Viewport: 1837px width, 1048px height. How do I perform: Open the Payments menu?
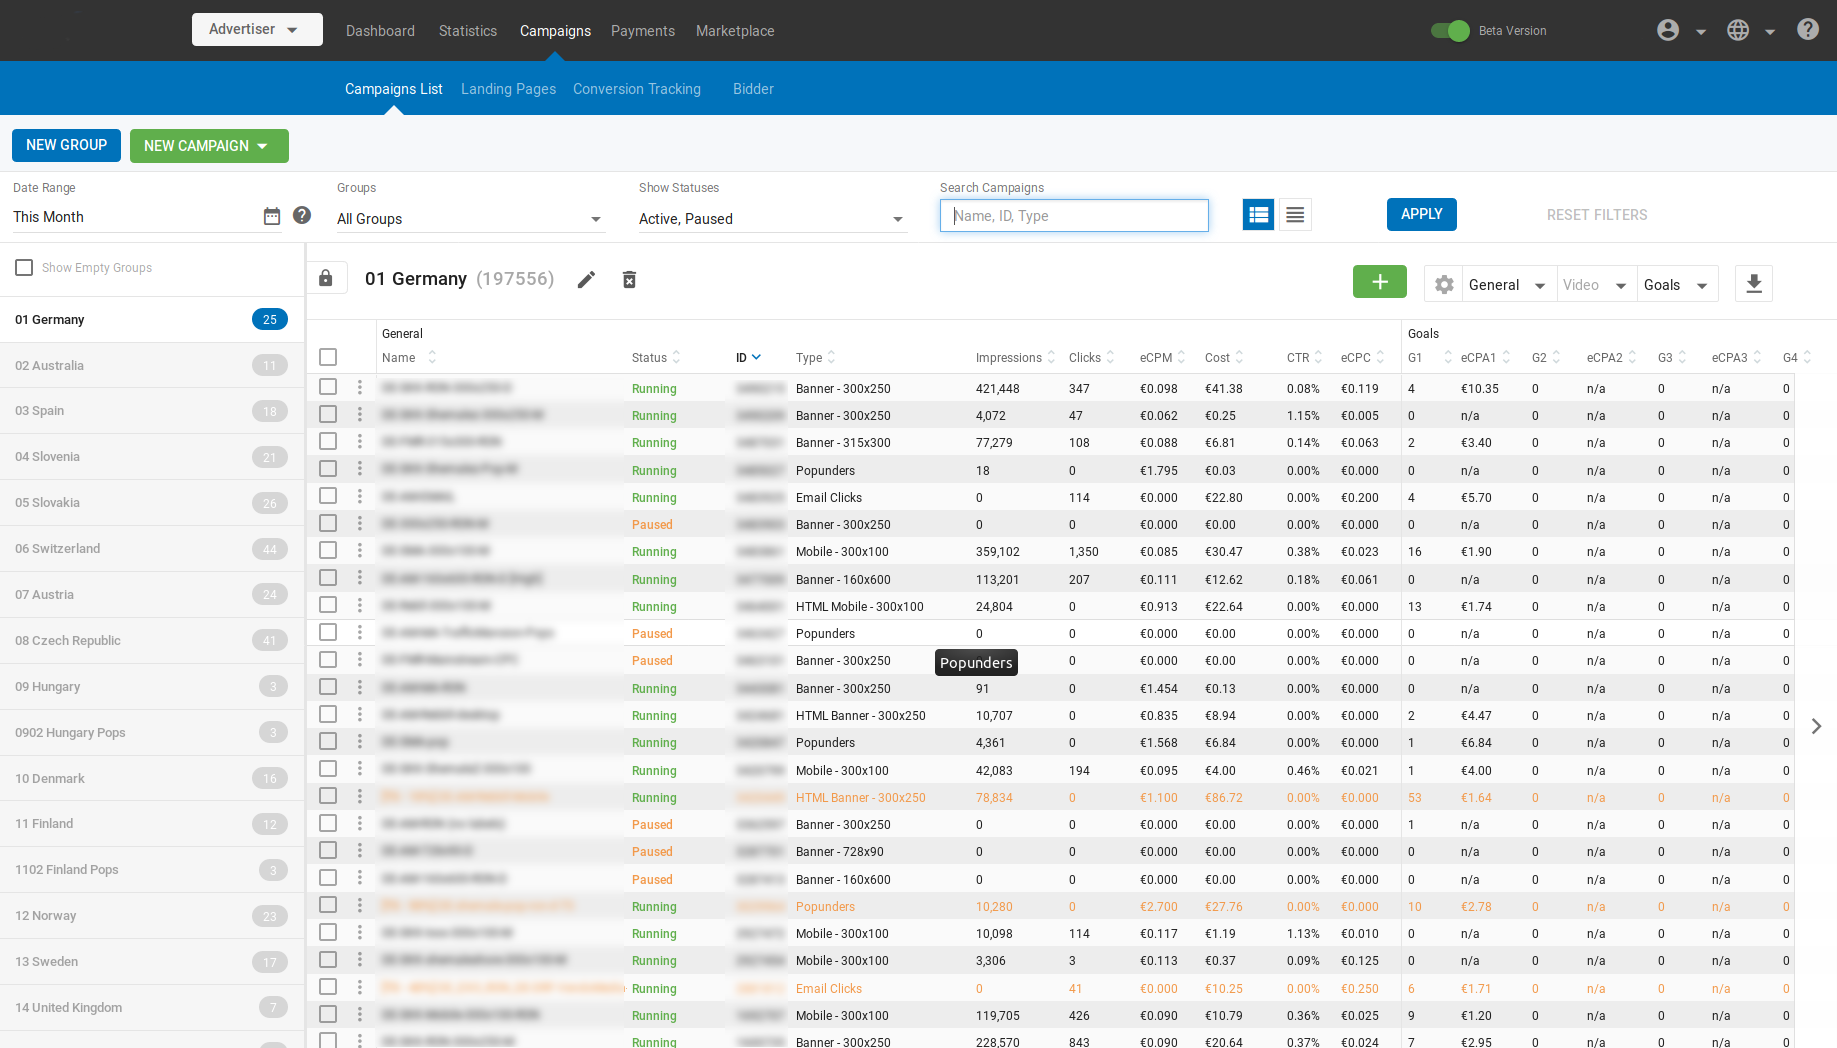coord(643,31)
